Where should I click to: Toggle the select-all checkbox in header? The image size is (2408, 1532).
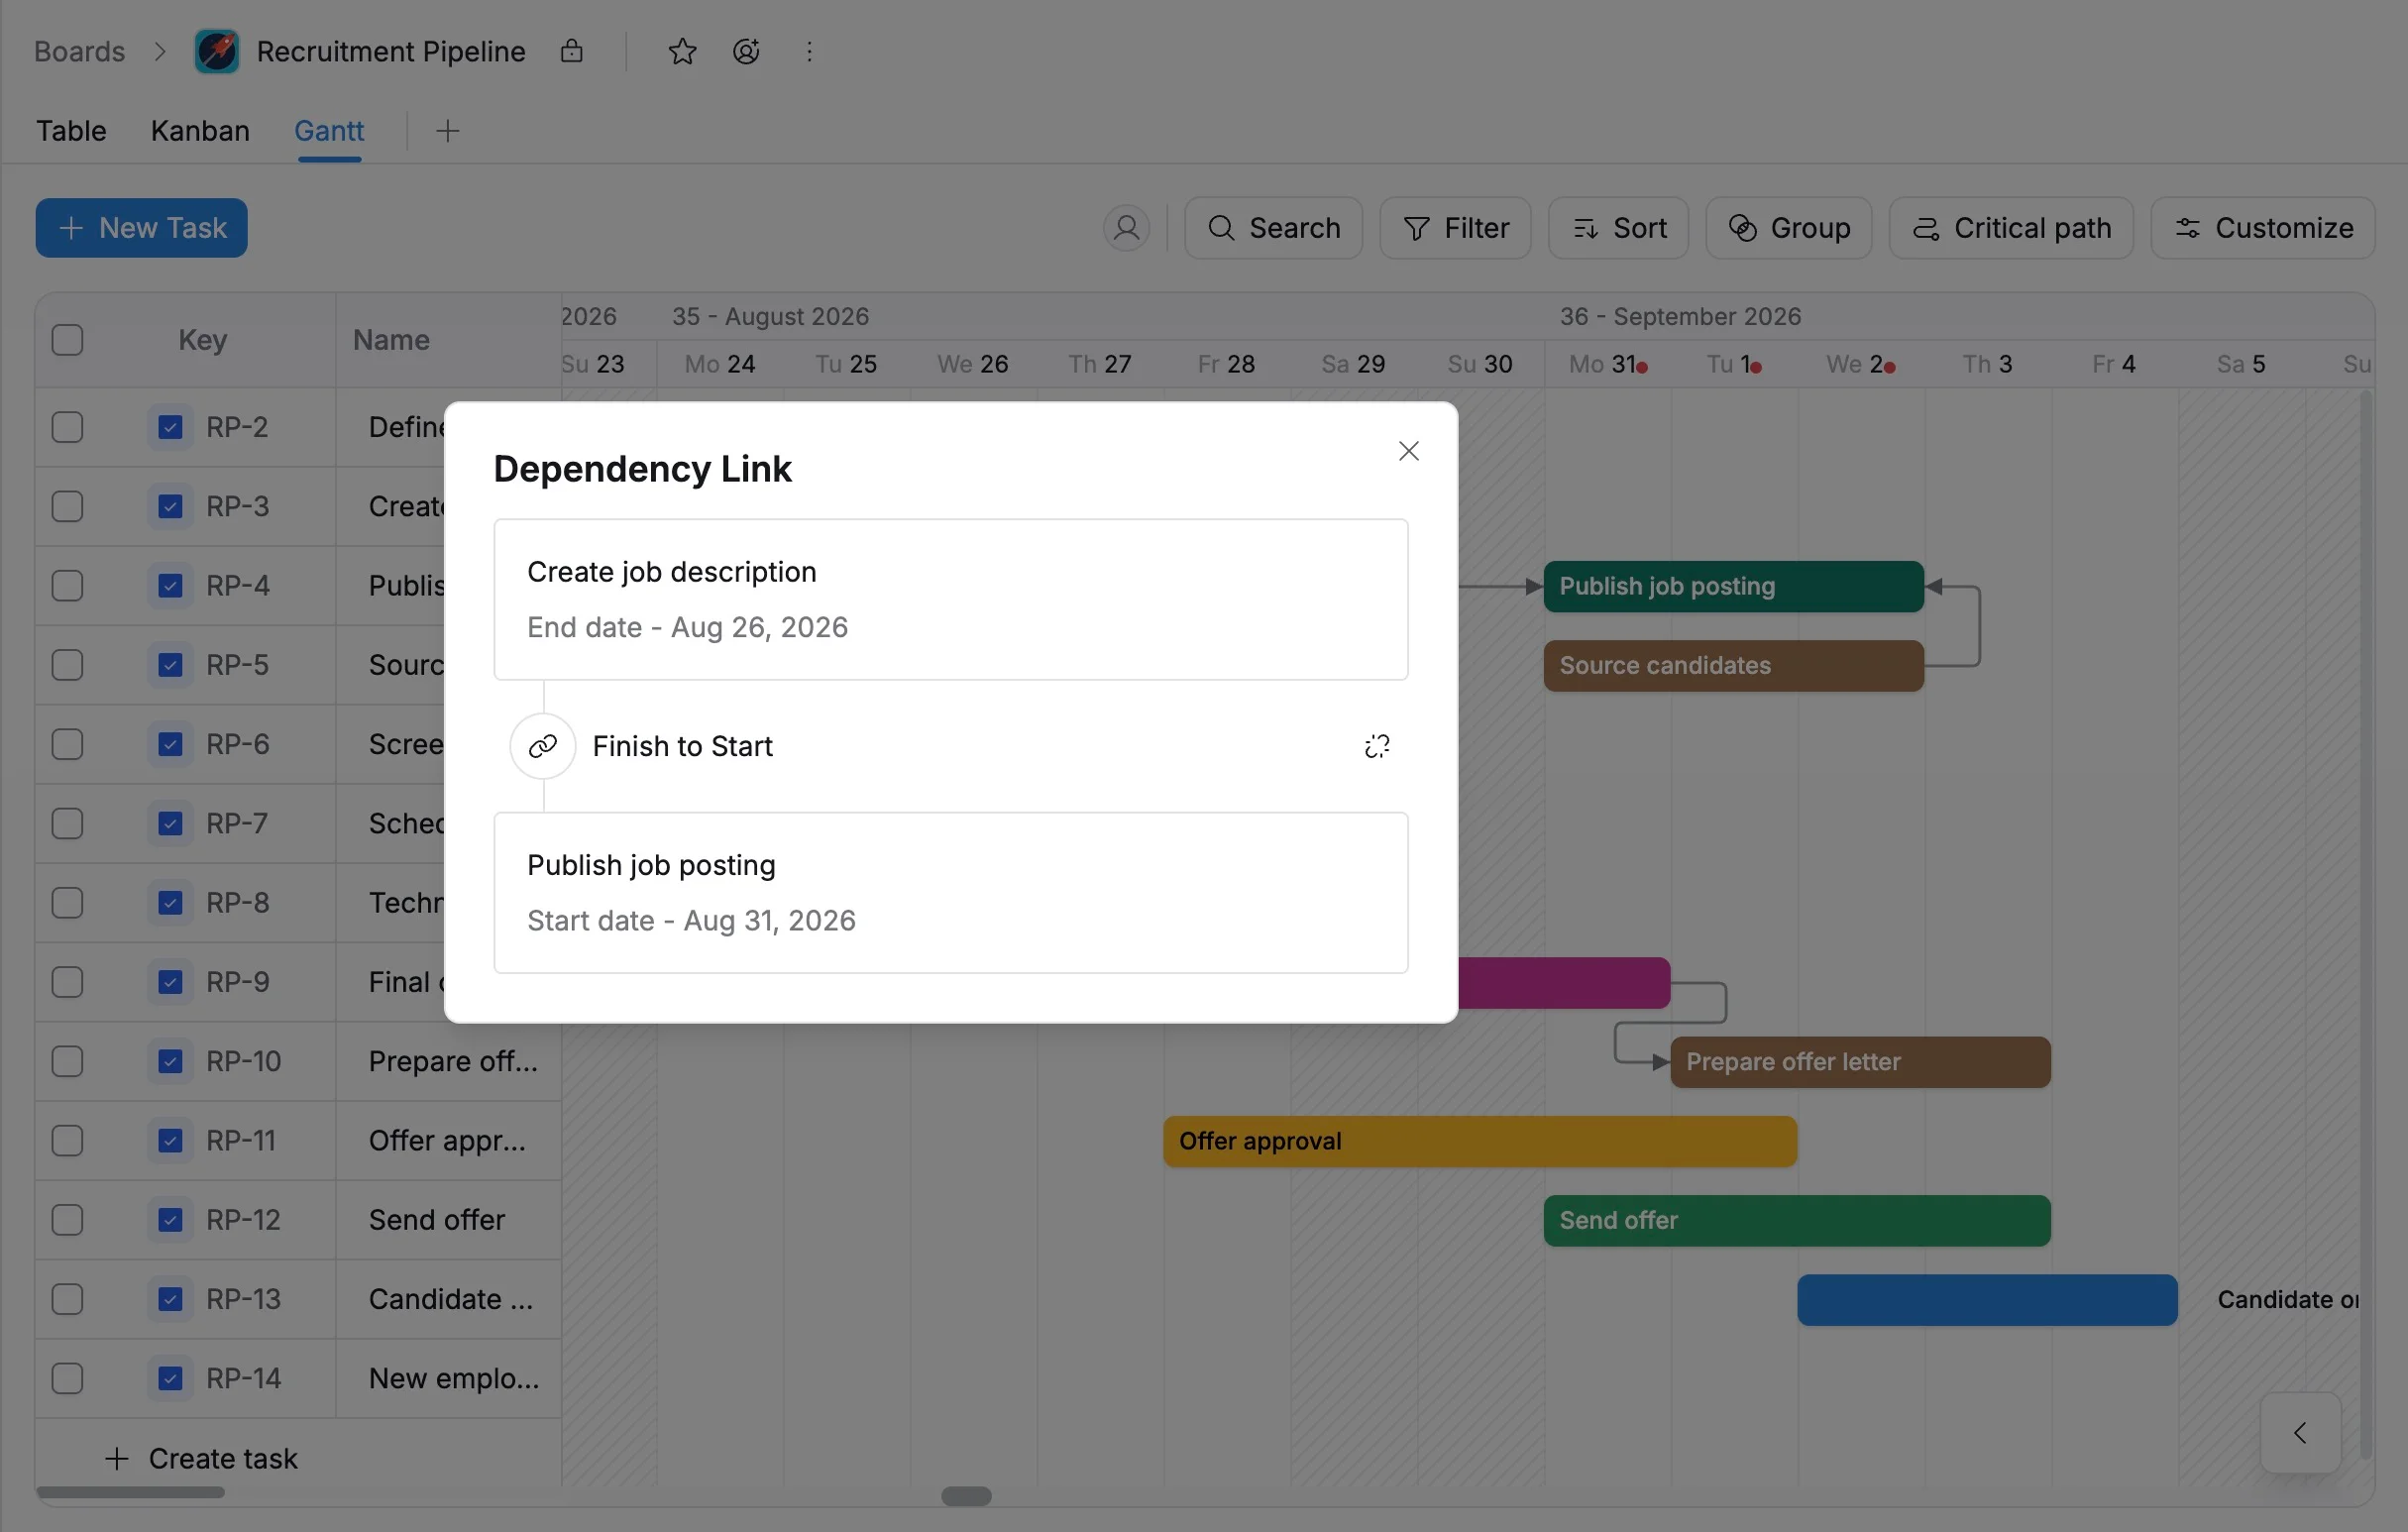[x=67, y=340]
